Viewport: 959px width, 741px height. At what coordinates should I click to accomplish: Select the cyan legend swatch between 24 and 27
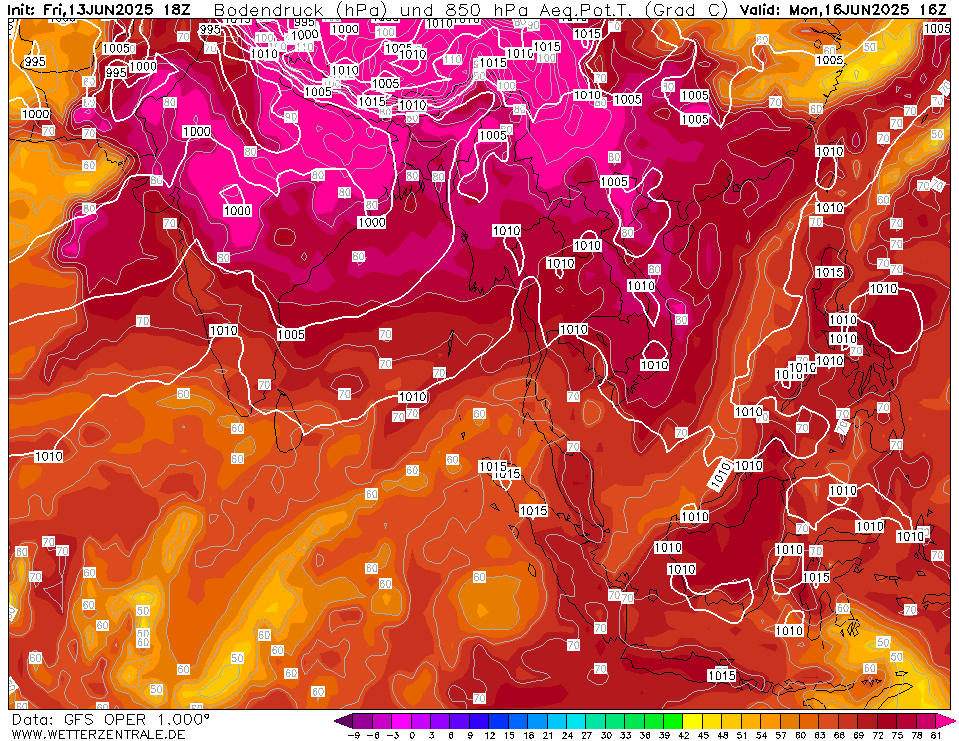(x=577, y=721)
